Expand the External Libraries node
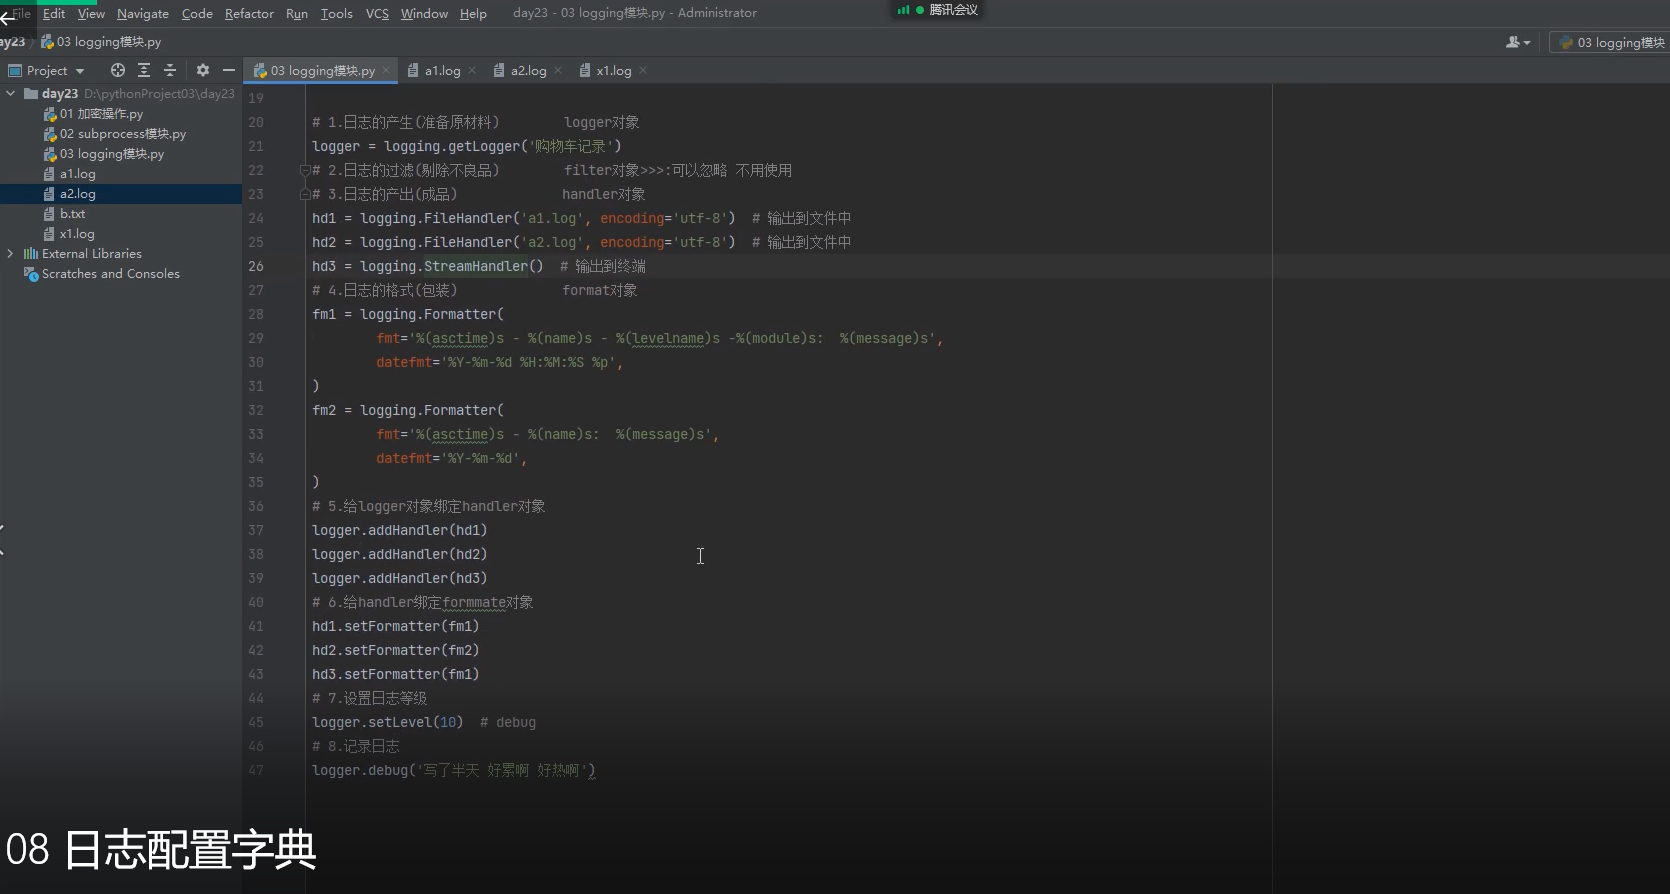This screenshot has height=894, width=1670. click(11, 254)
